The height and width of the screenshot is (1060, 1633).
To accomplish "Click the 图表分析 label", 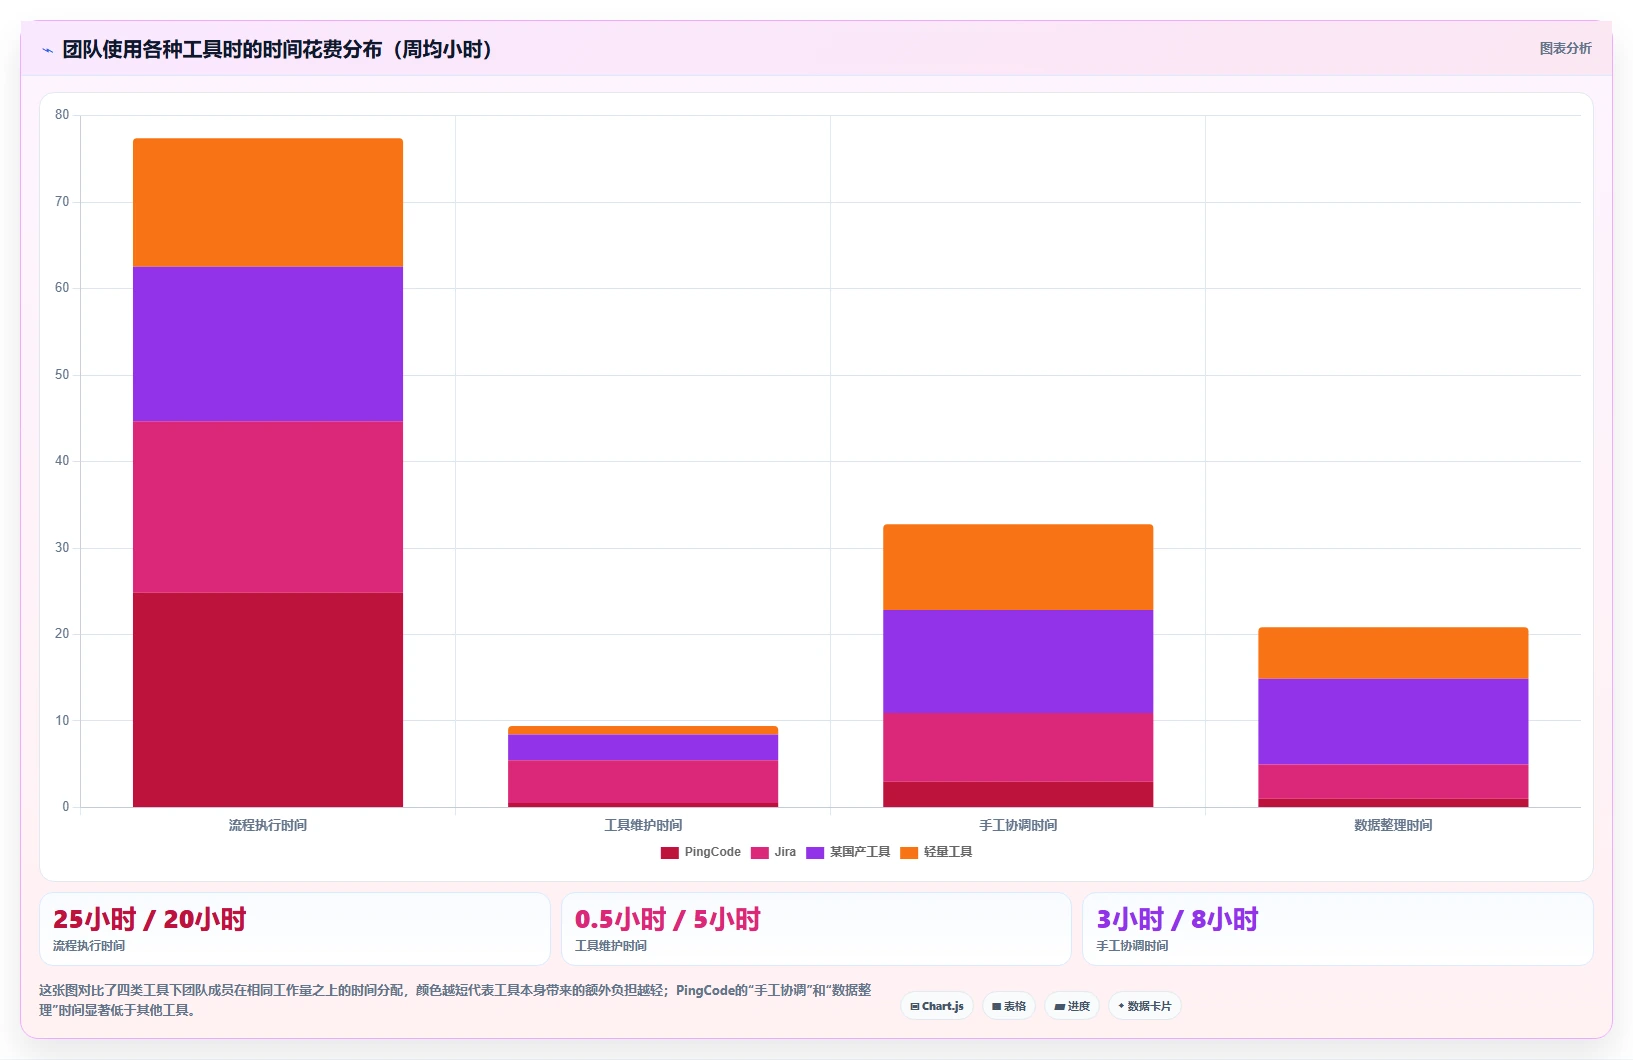I will [x=1565, y=48].
